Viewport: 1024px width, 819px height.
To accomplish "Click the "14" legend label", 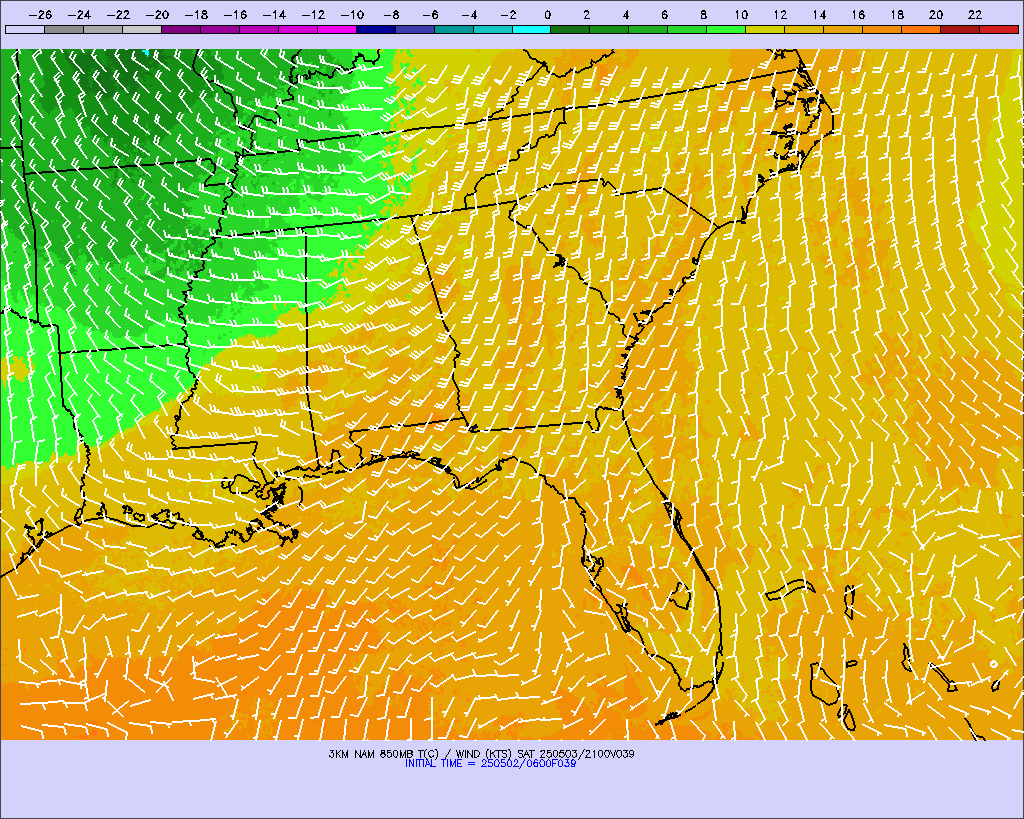I will pyautogui.click(x=820, y=15).
